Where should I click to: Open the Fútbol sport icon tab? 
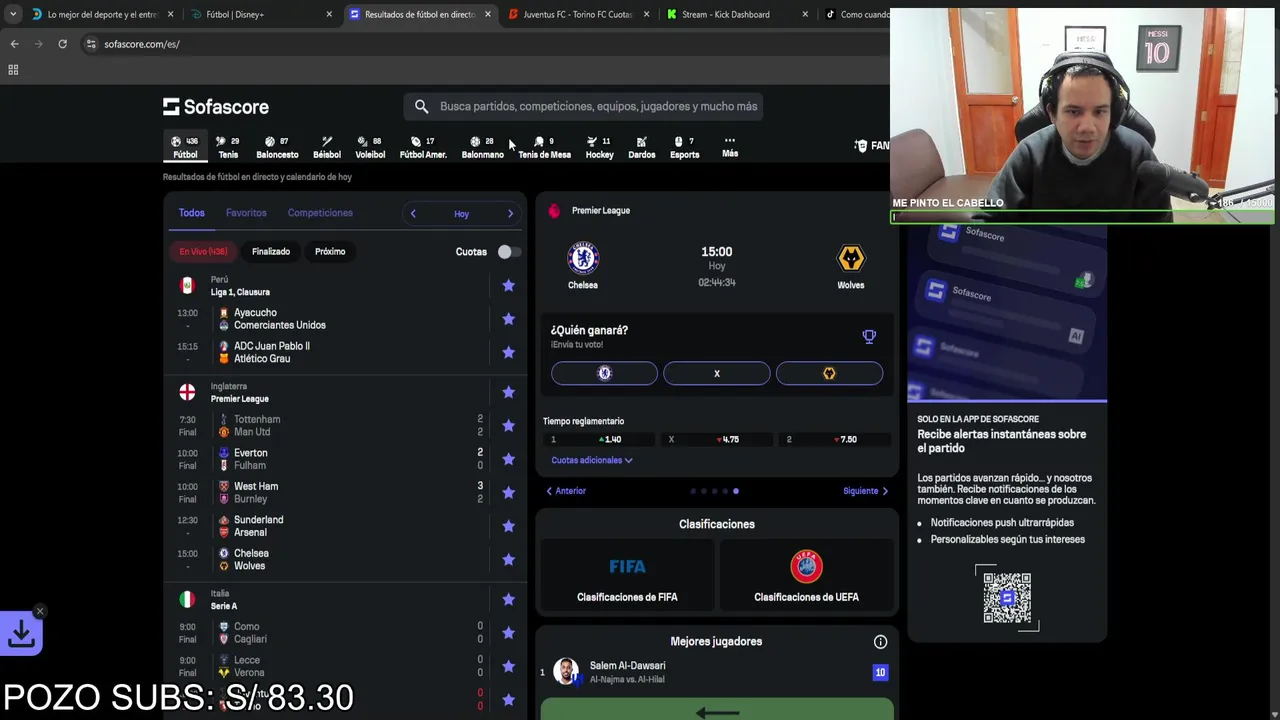tap(185, 147)
